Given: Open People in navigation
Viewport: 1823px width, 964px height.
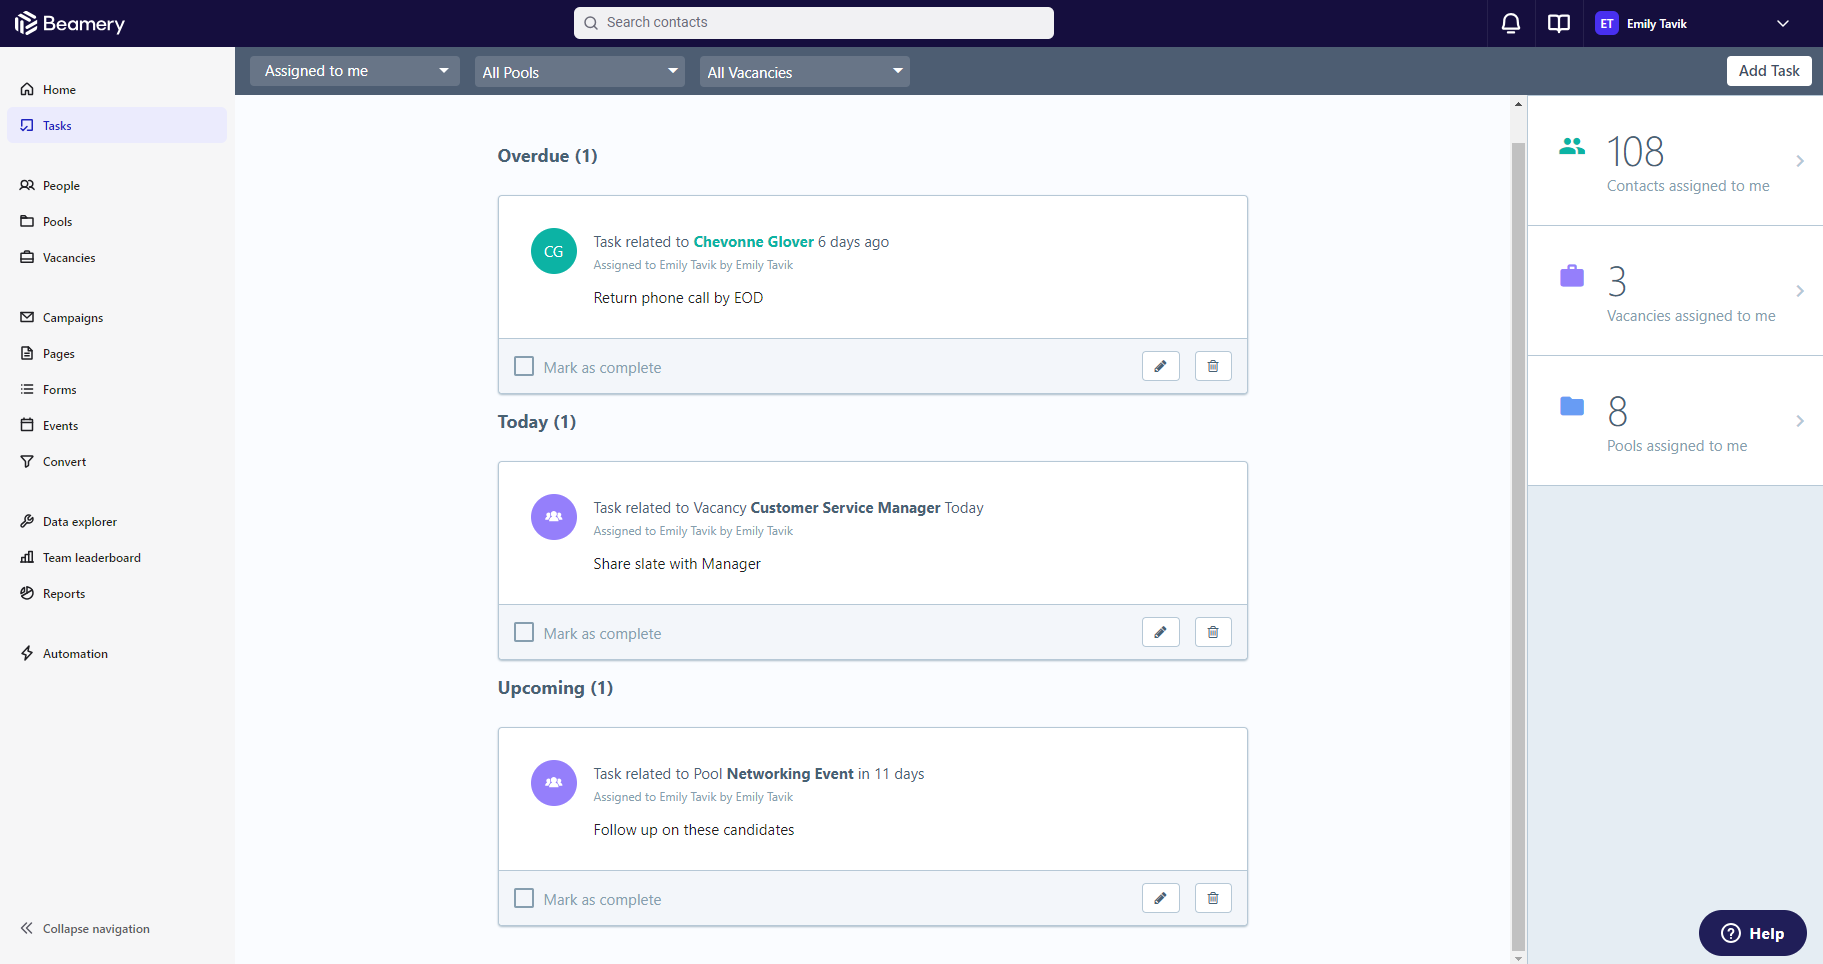Looking at the screenshot, I should tap(117, 185).
